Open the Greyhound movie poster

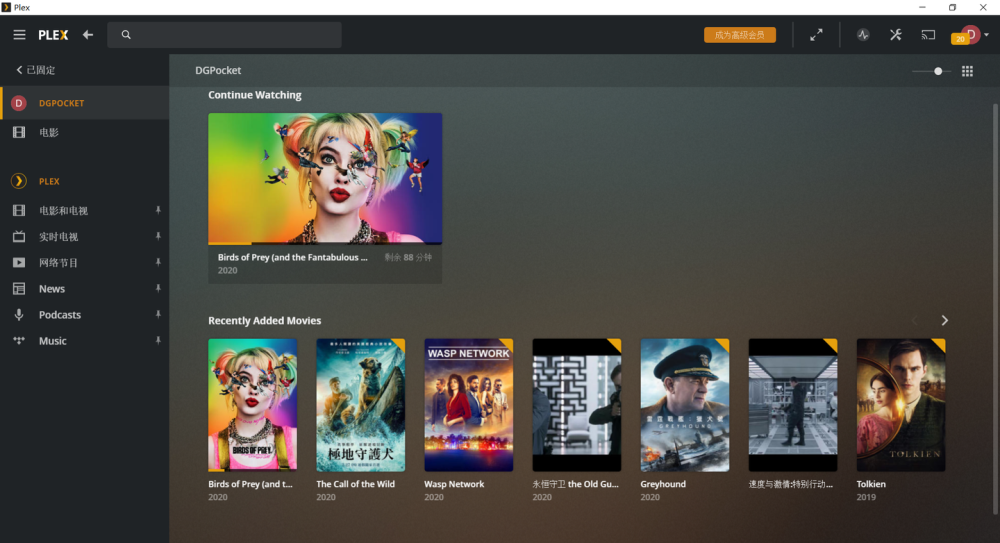pos(684,405)
